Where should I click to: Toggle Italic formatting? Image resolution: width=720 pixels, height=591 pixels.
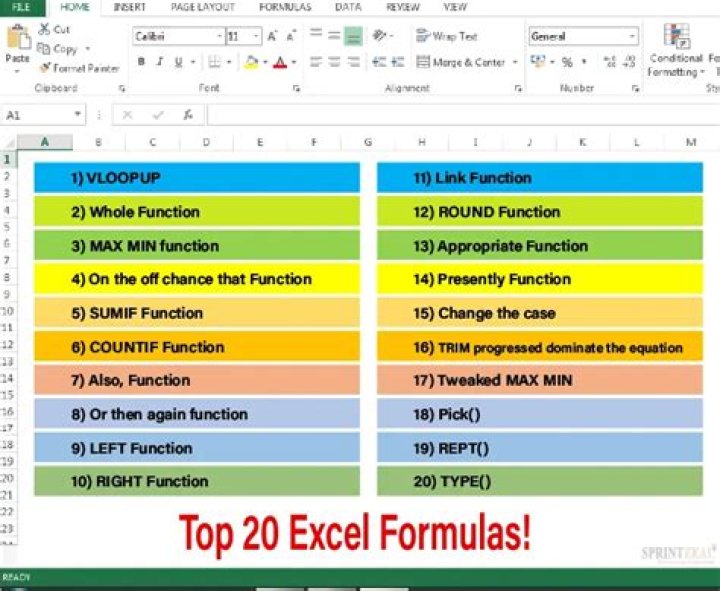160,62
